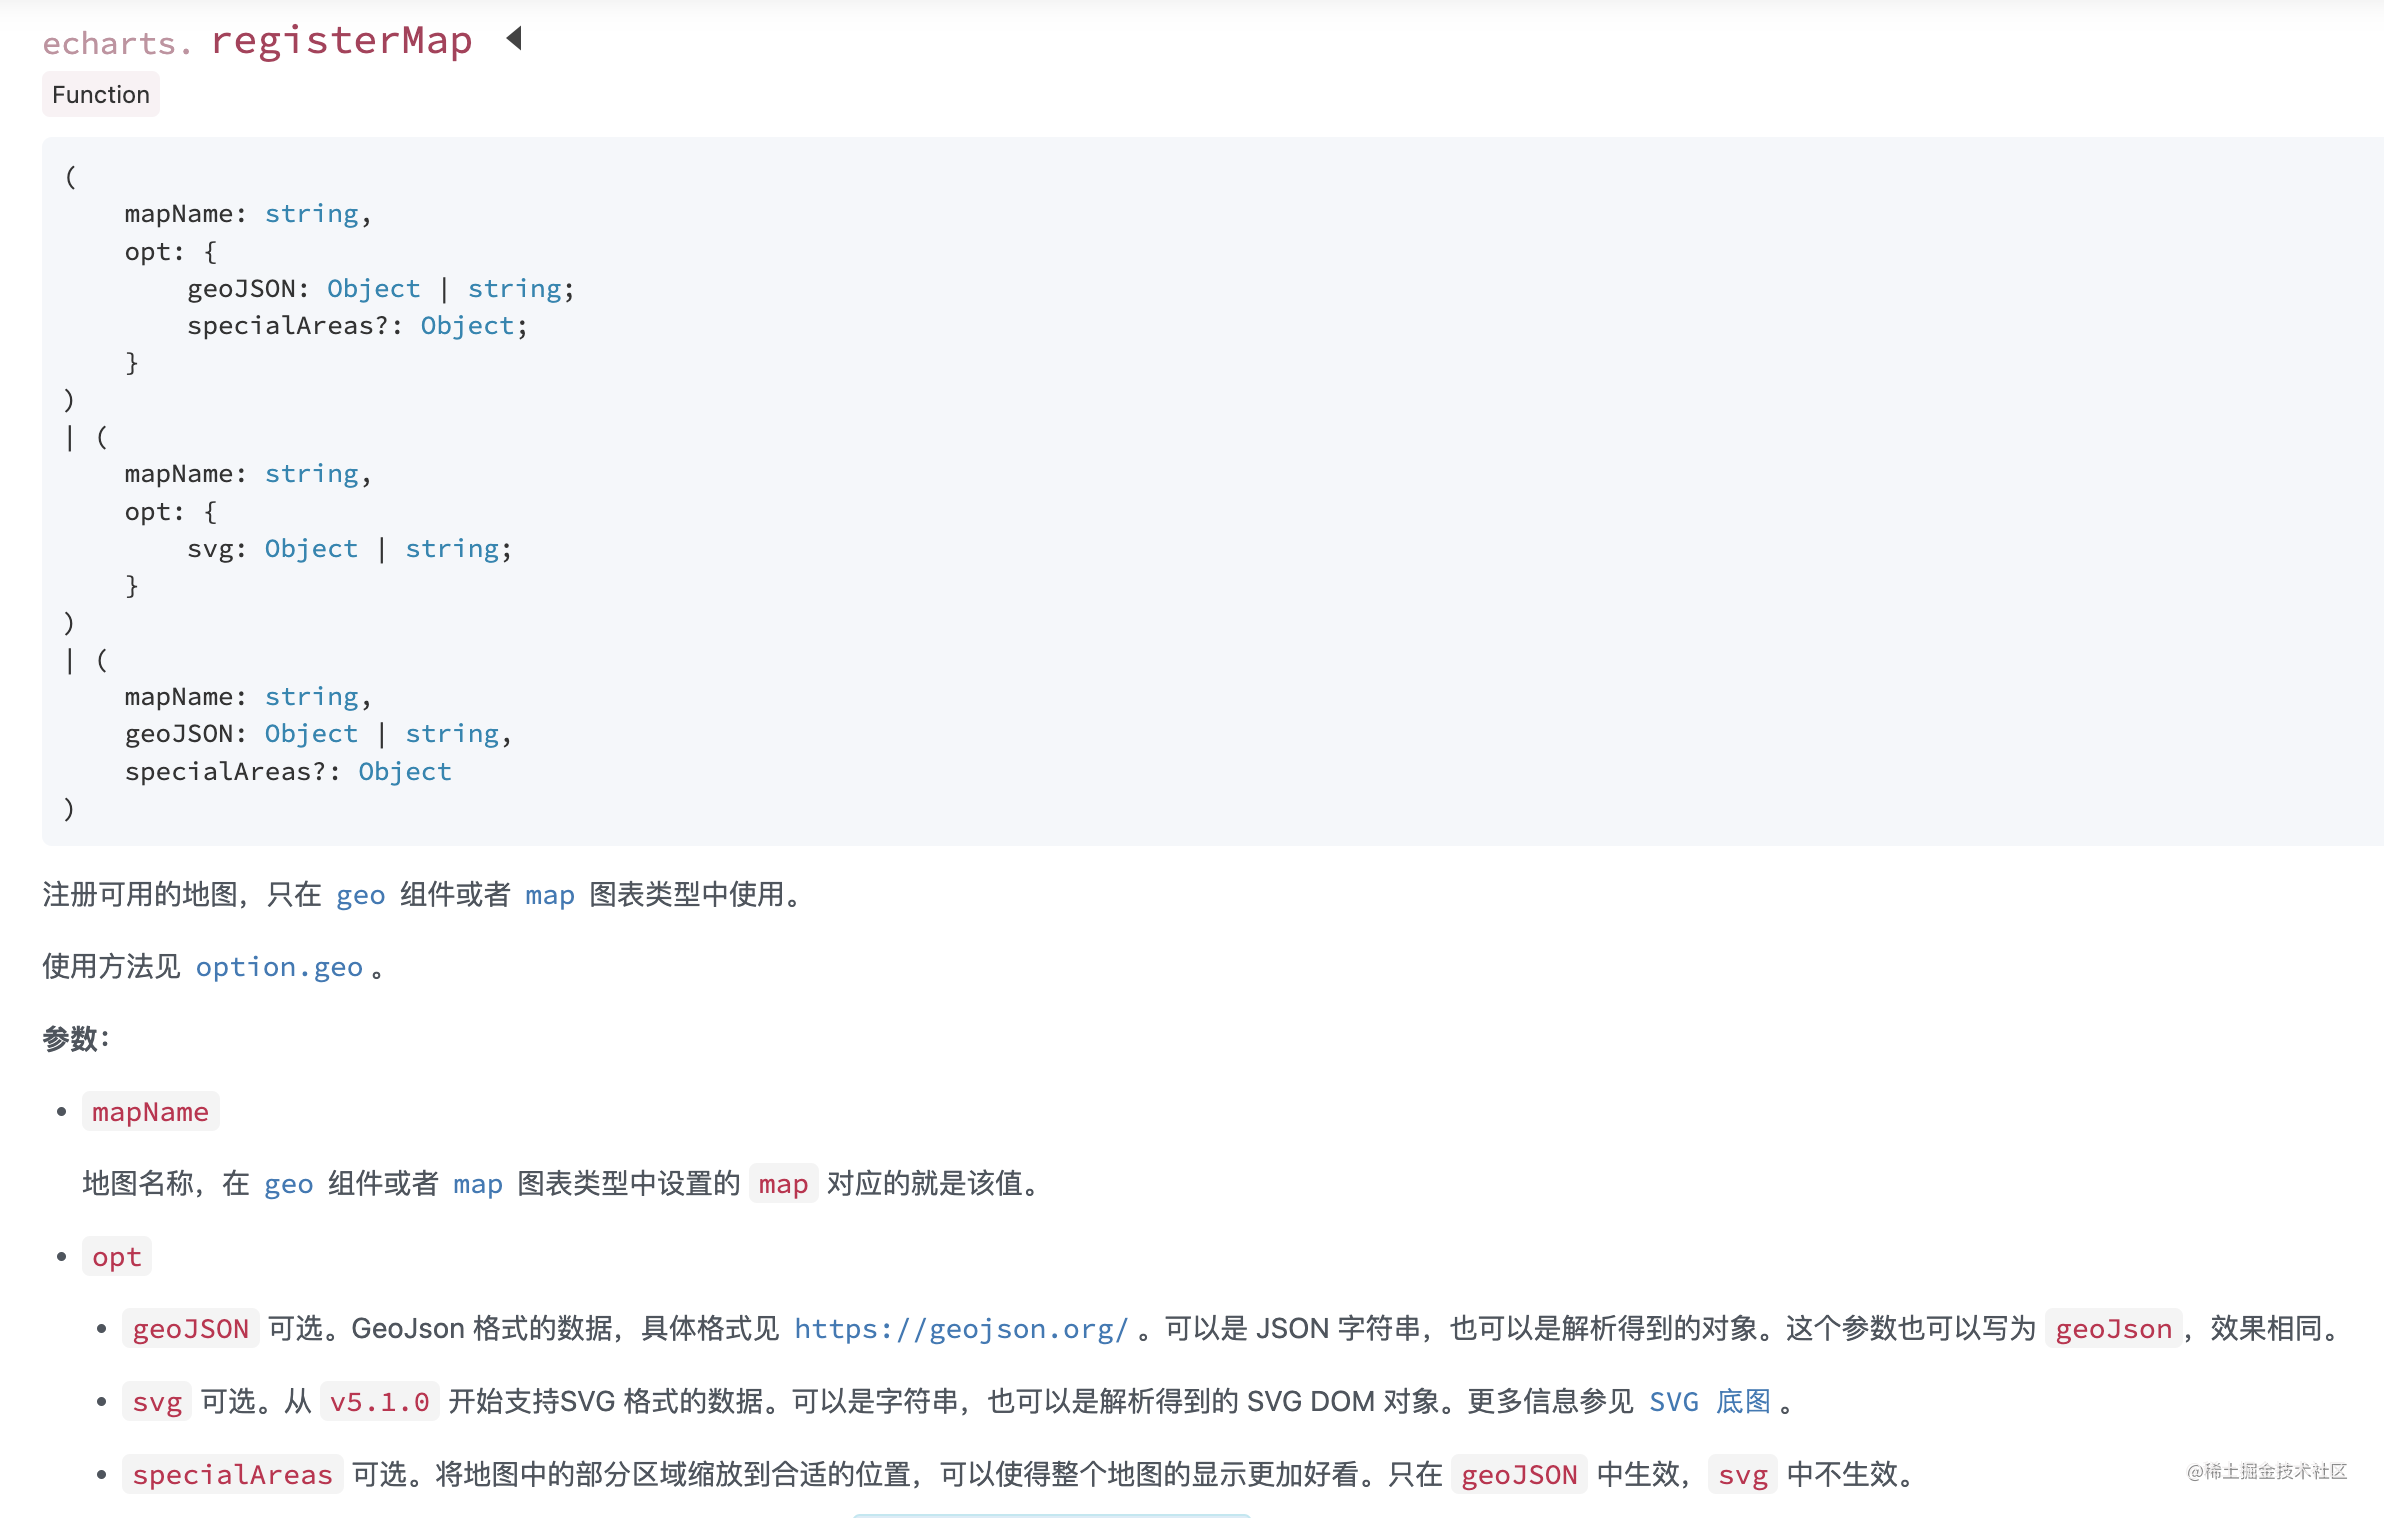Click the Function type badge under the title
This screenshot has height=1518, width=2384.
pos(100,94)
